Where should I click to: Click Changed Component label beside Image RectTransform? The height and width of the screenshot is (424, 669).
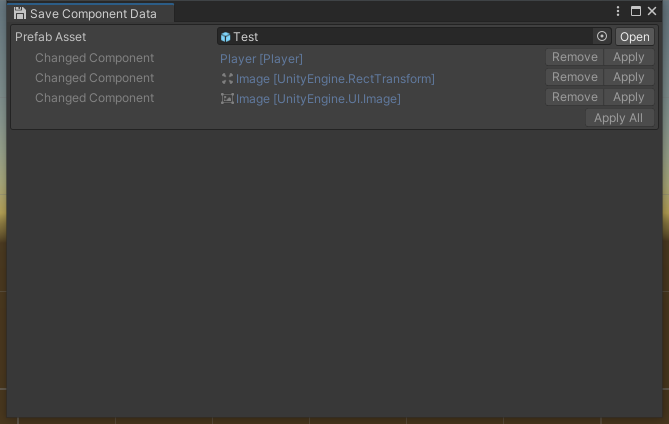[x=94, y=78]
